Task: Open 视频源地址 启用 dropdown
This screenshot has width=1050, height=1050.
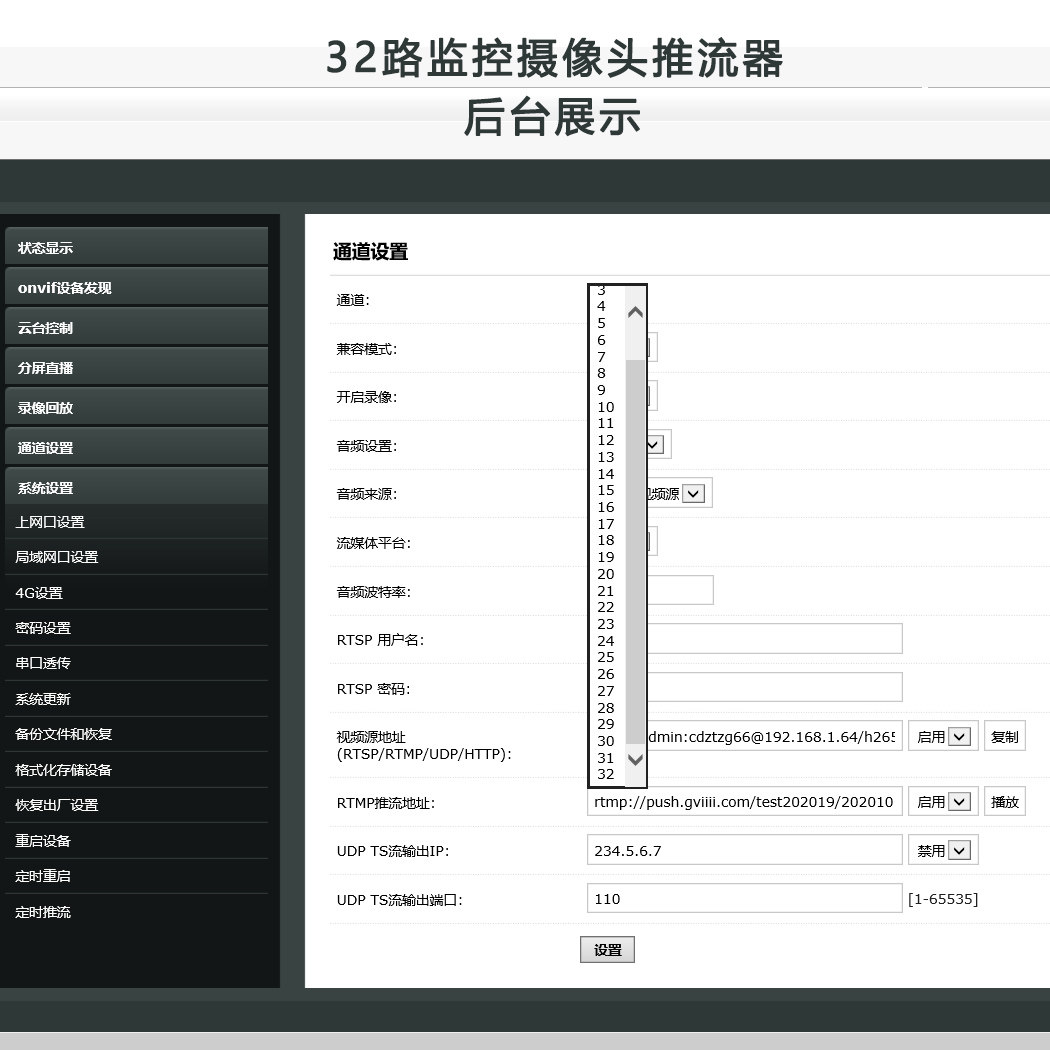Action: (x=943, y=737)
